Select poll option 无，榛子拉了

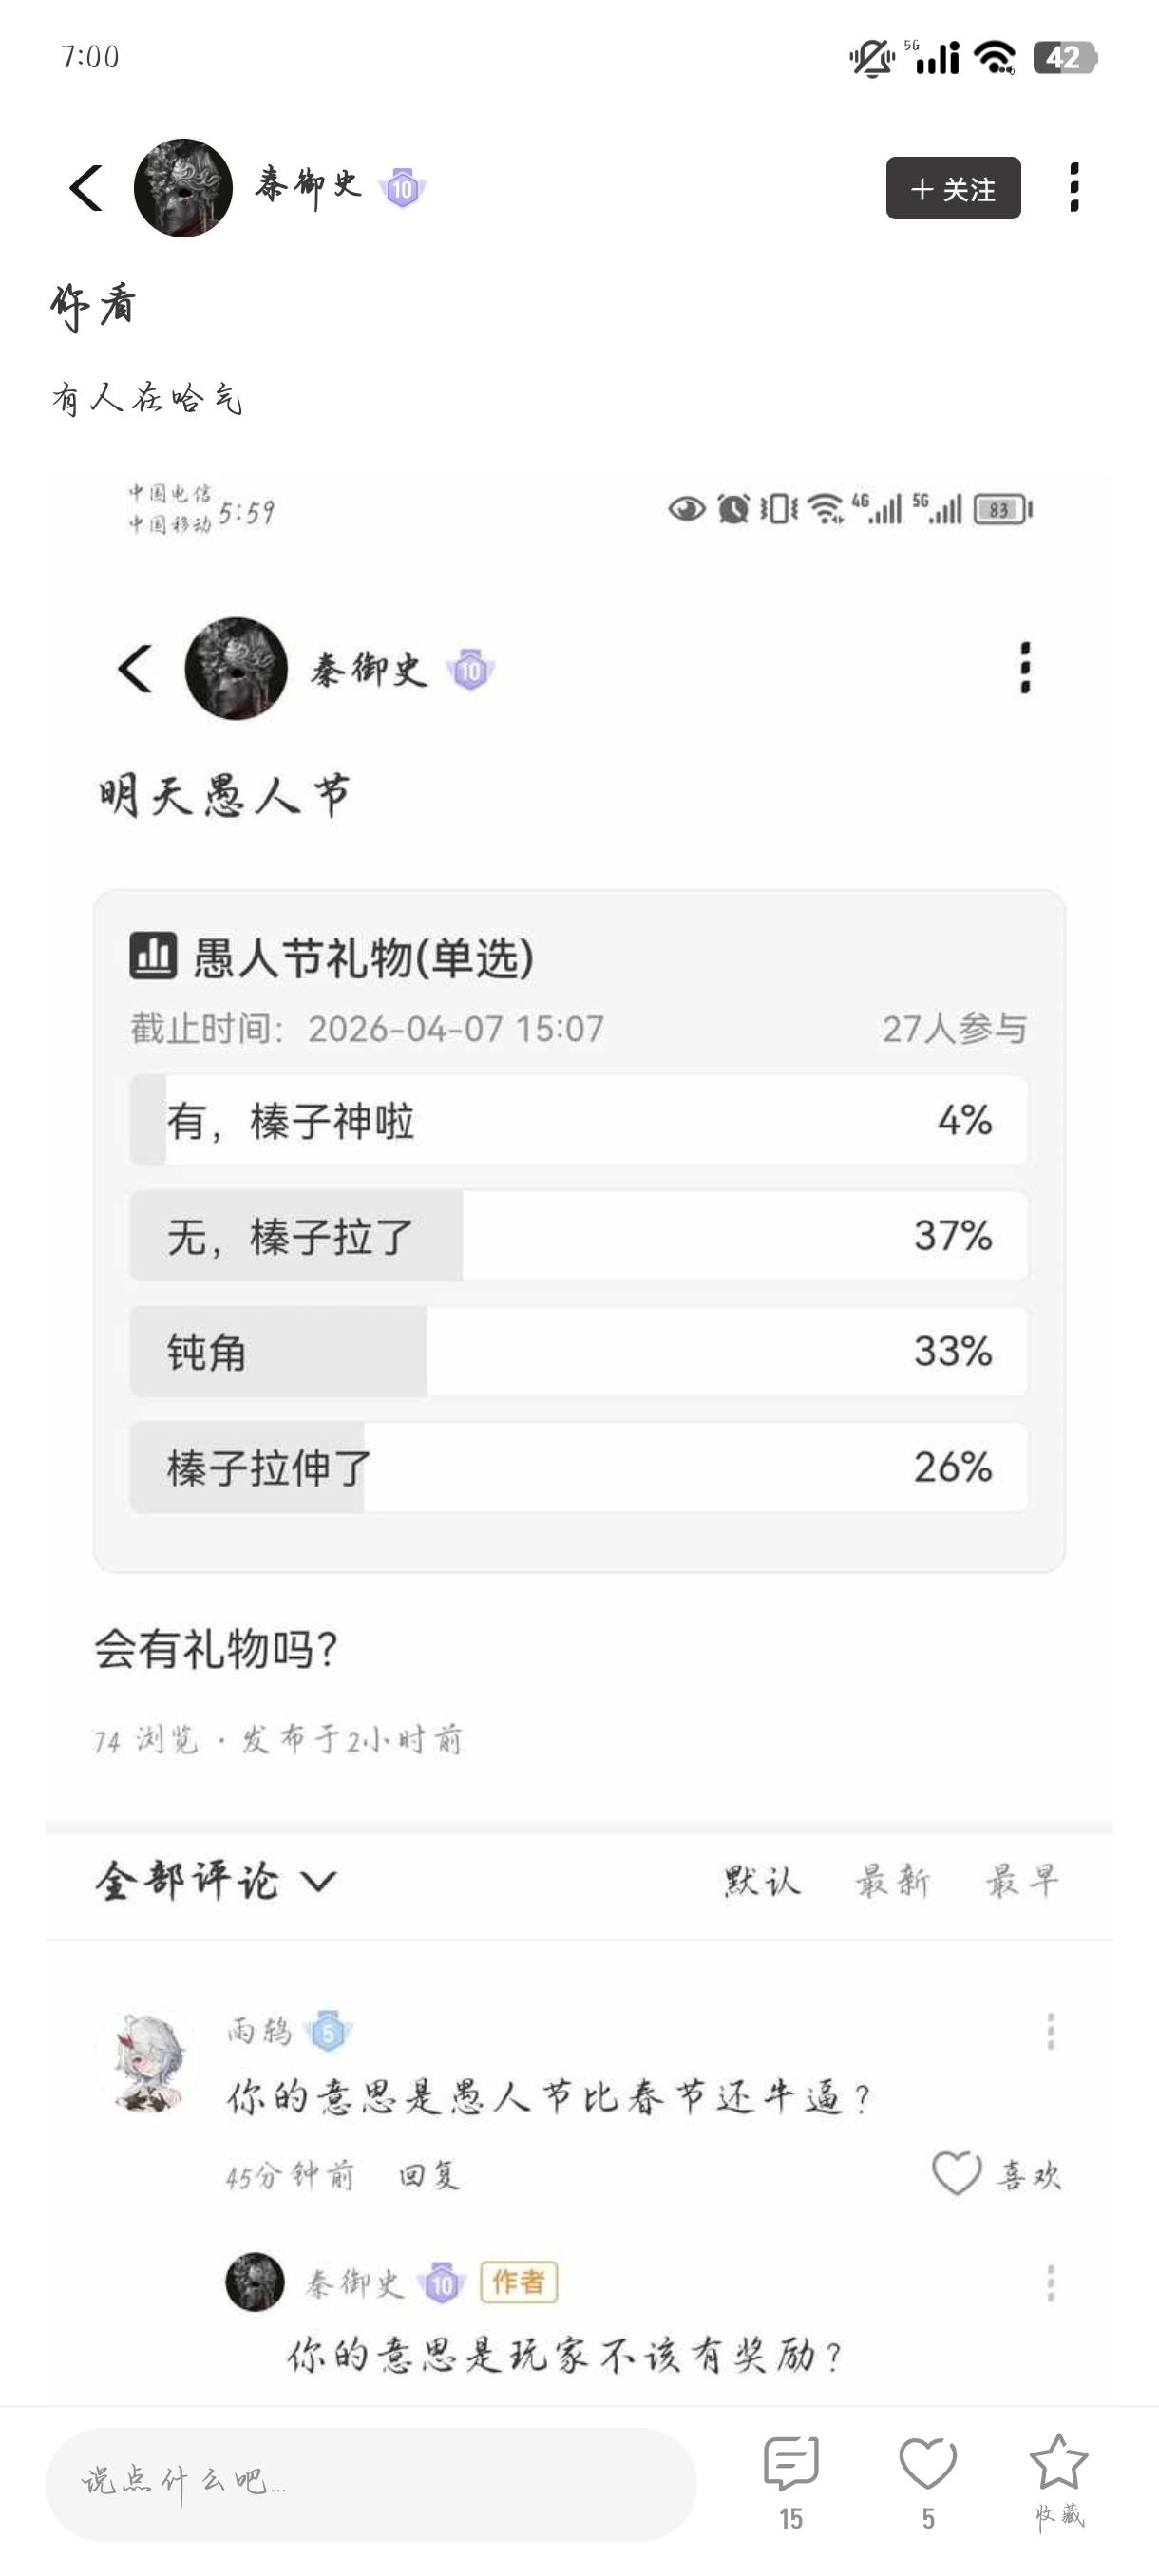click(578, 1236)
